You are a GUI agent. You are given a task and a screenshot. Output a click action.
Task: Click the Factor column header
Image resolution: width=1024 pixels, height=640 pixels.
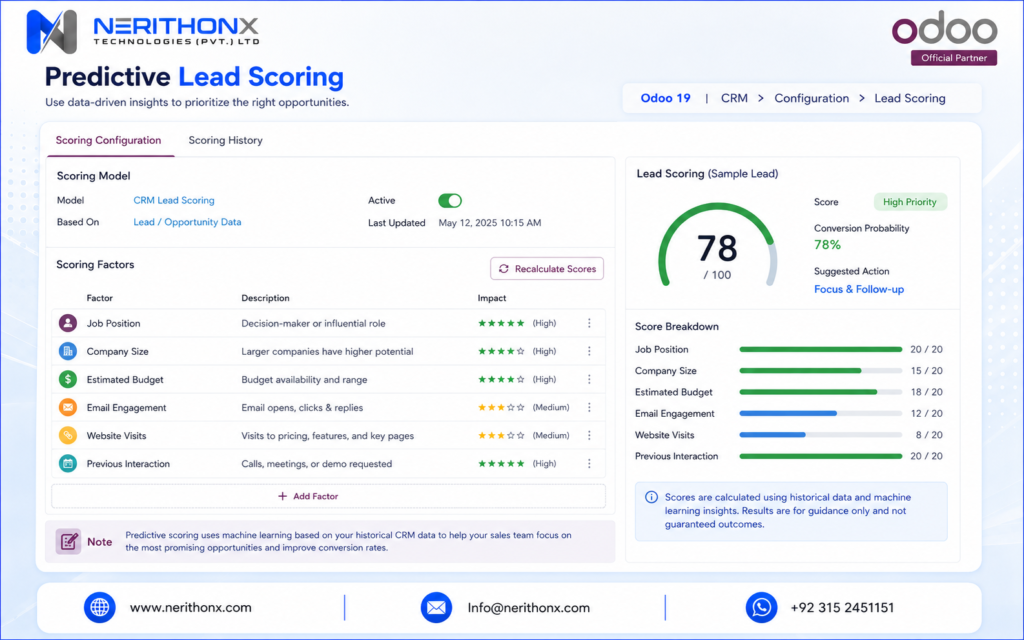pyautogui.click(x=99, y=298)
